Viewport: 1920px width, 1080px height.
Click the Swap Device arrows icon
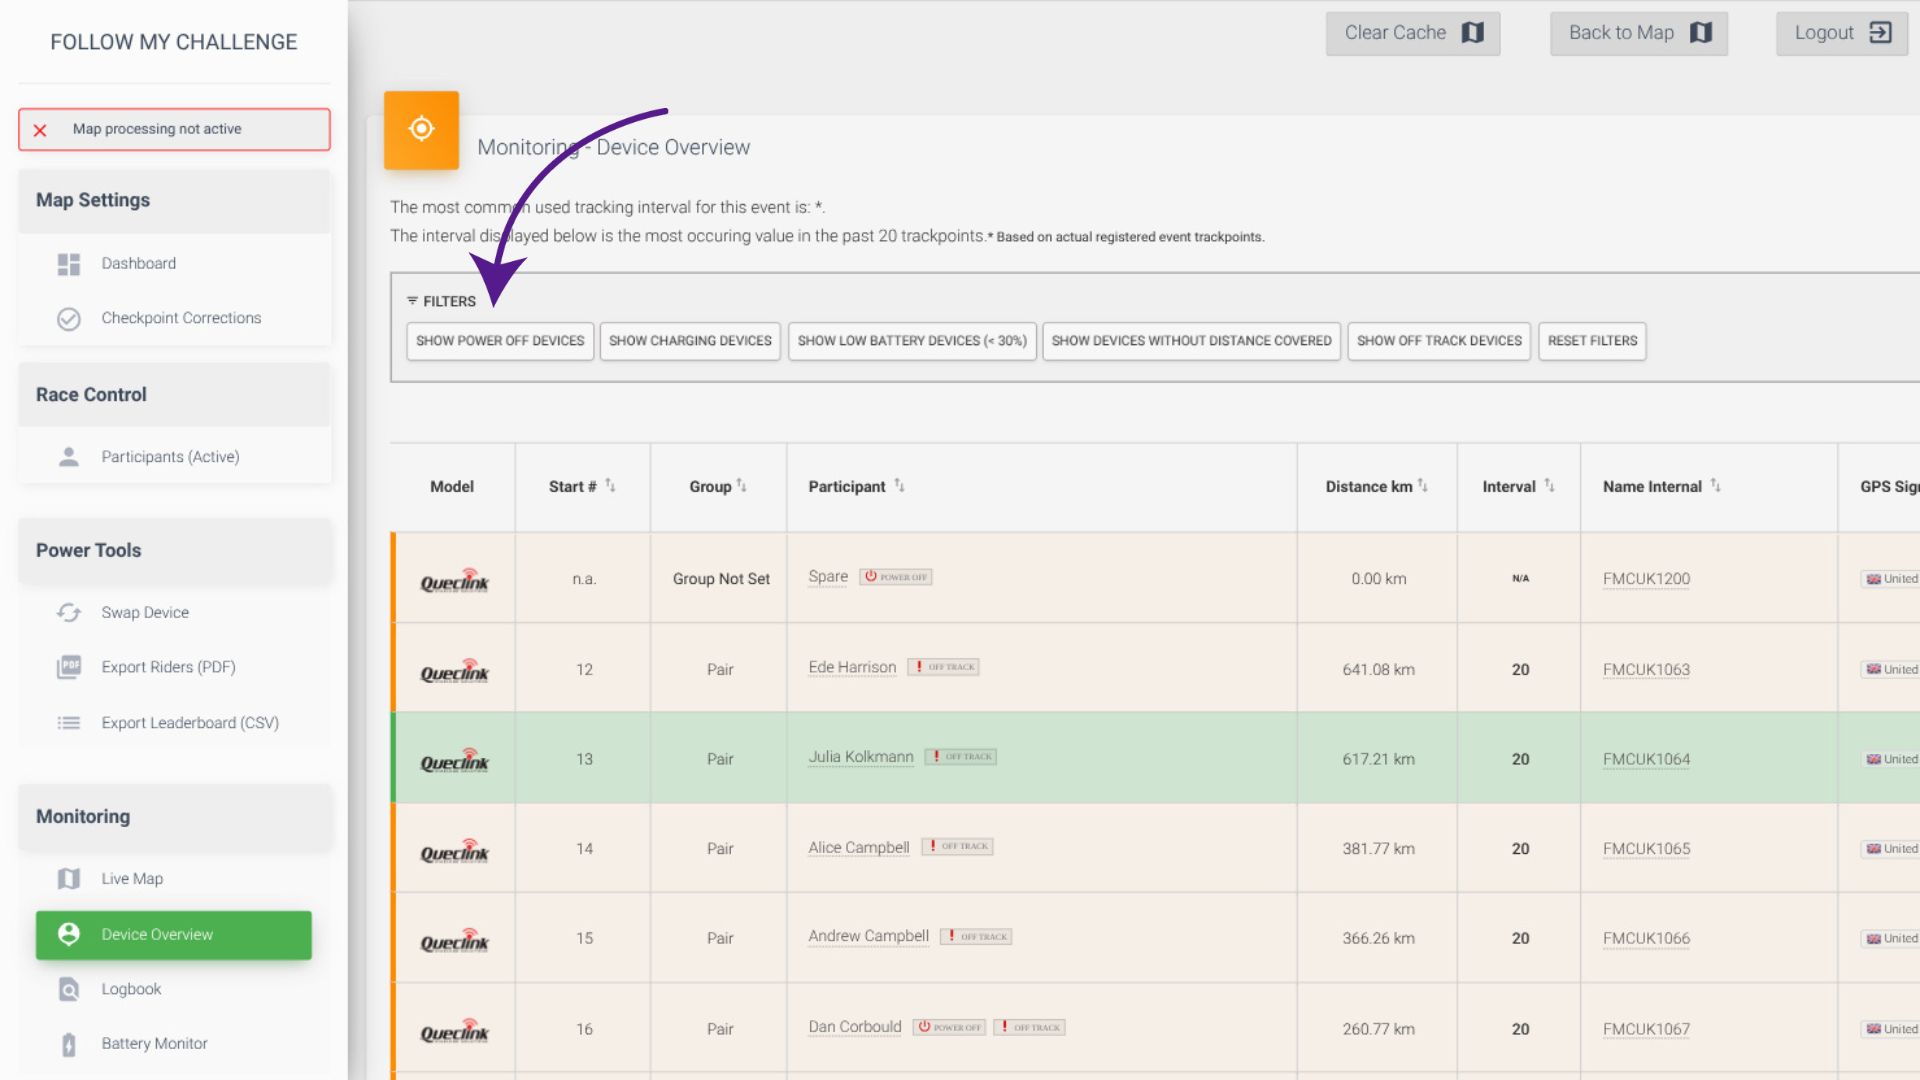[x=68, y=613]
